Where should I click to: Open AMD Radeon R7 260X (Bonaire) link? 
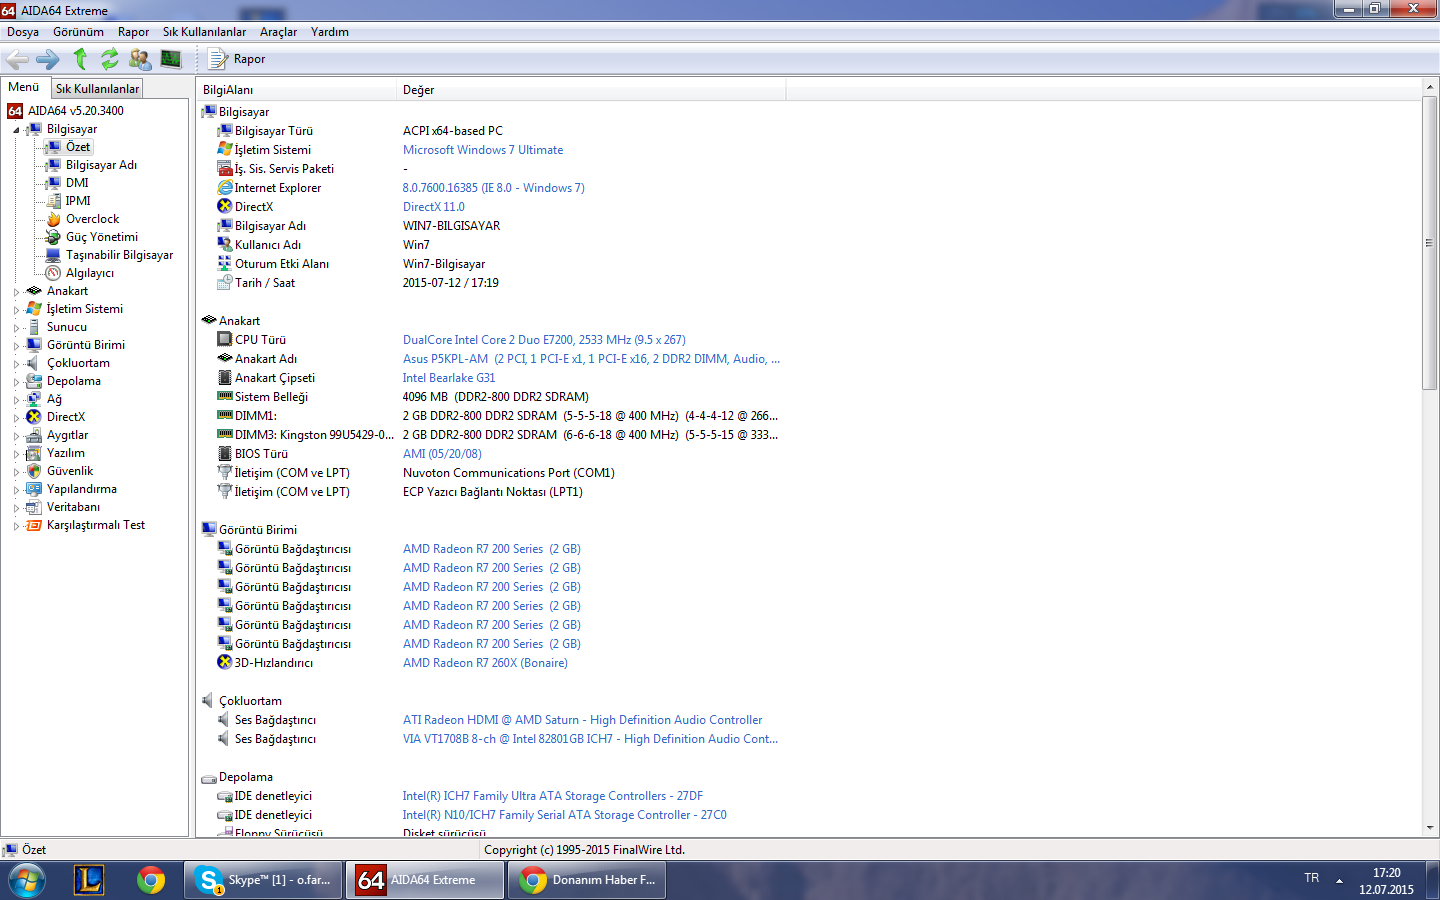[485, 663]
